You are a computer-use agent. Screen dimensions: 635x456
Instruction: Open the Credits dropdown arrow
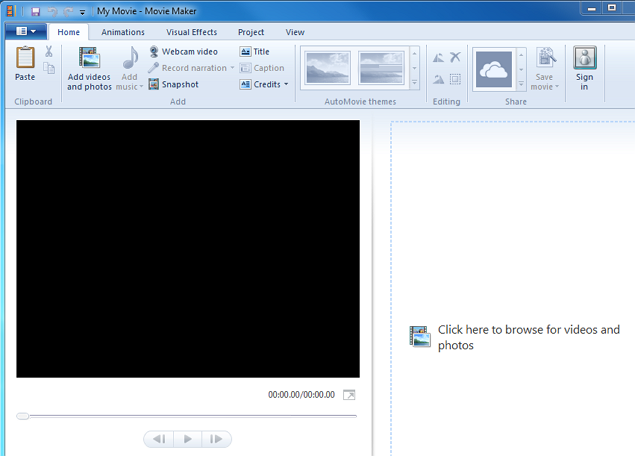pos(286,85)
